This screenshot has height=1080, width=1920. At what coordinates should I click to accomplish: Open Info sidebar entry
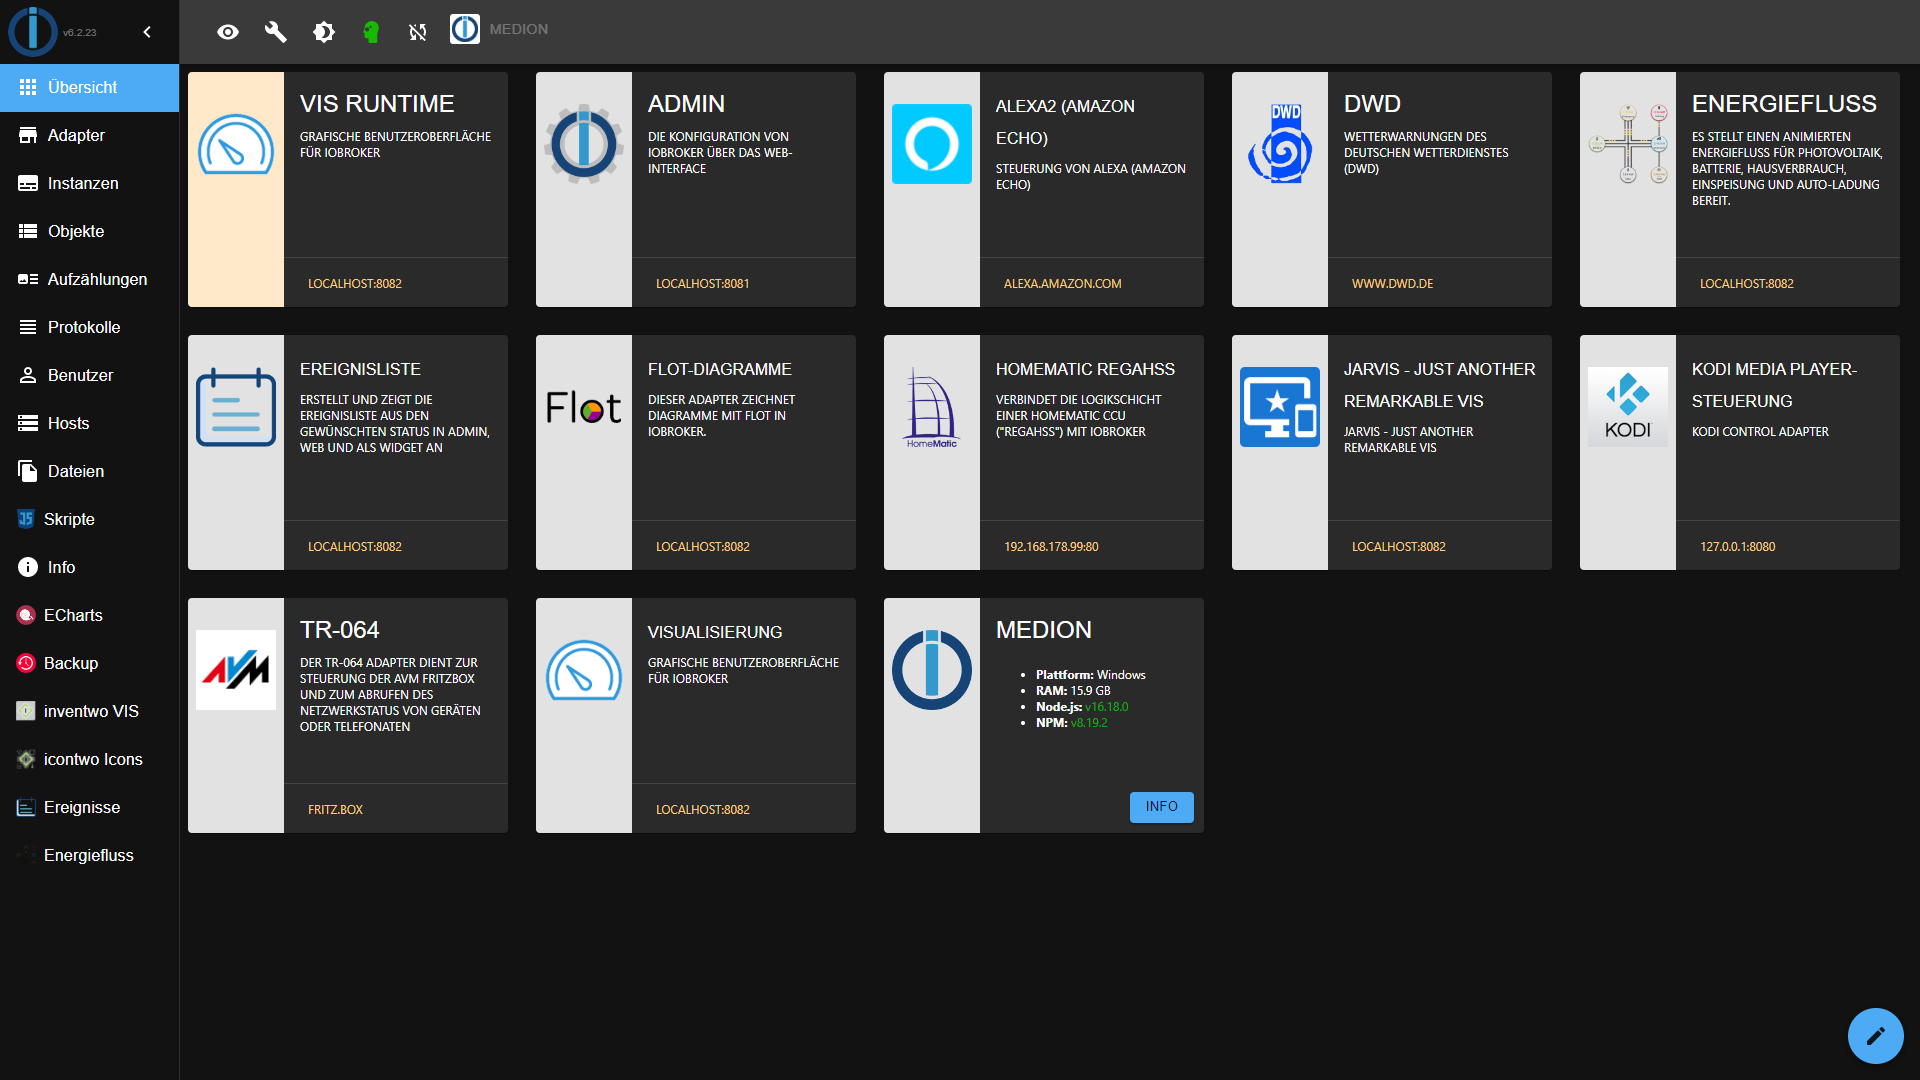click(x=90, y=567)
